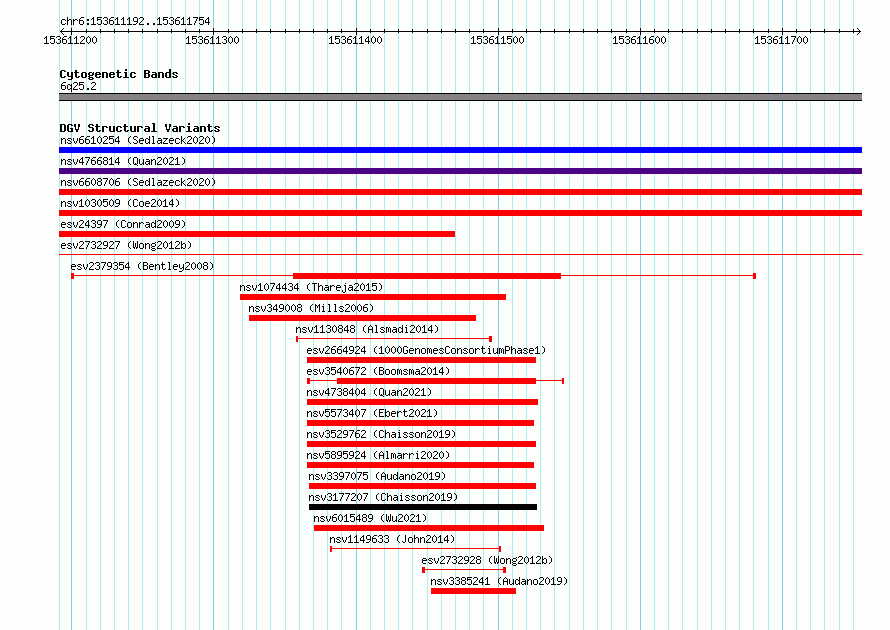This screenshot has width=890, height=630.
Task: Click the 6q25.2 band label
Action: point(78,86)
